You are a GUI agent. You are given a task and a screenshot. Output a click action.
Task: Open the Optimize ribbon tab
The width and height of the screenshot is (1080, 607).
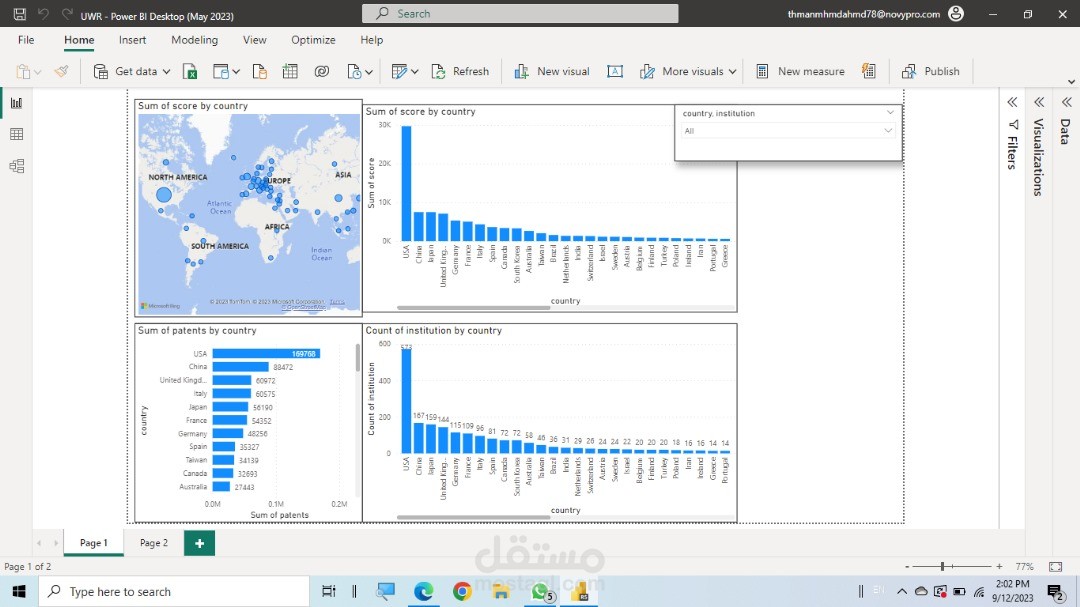point(313,40)
